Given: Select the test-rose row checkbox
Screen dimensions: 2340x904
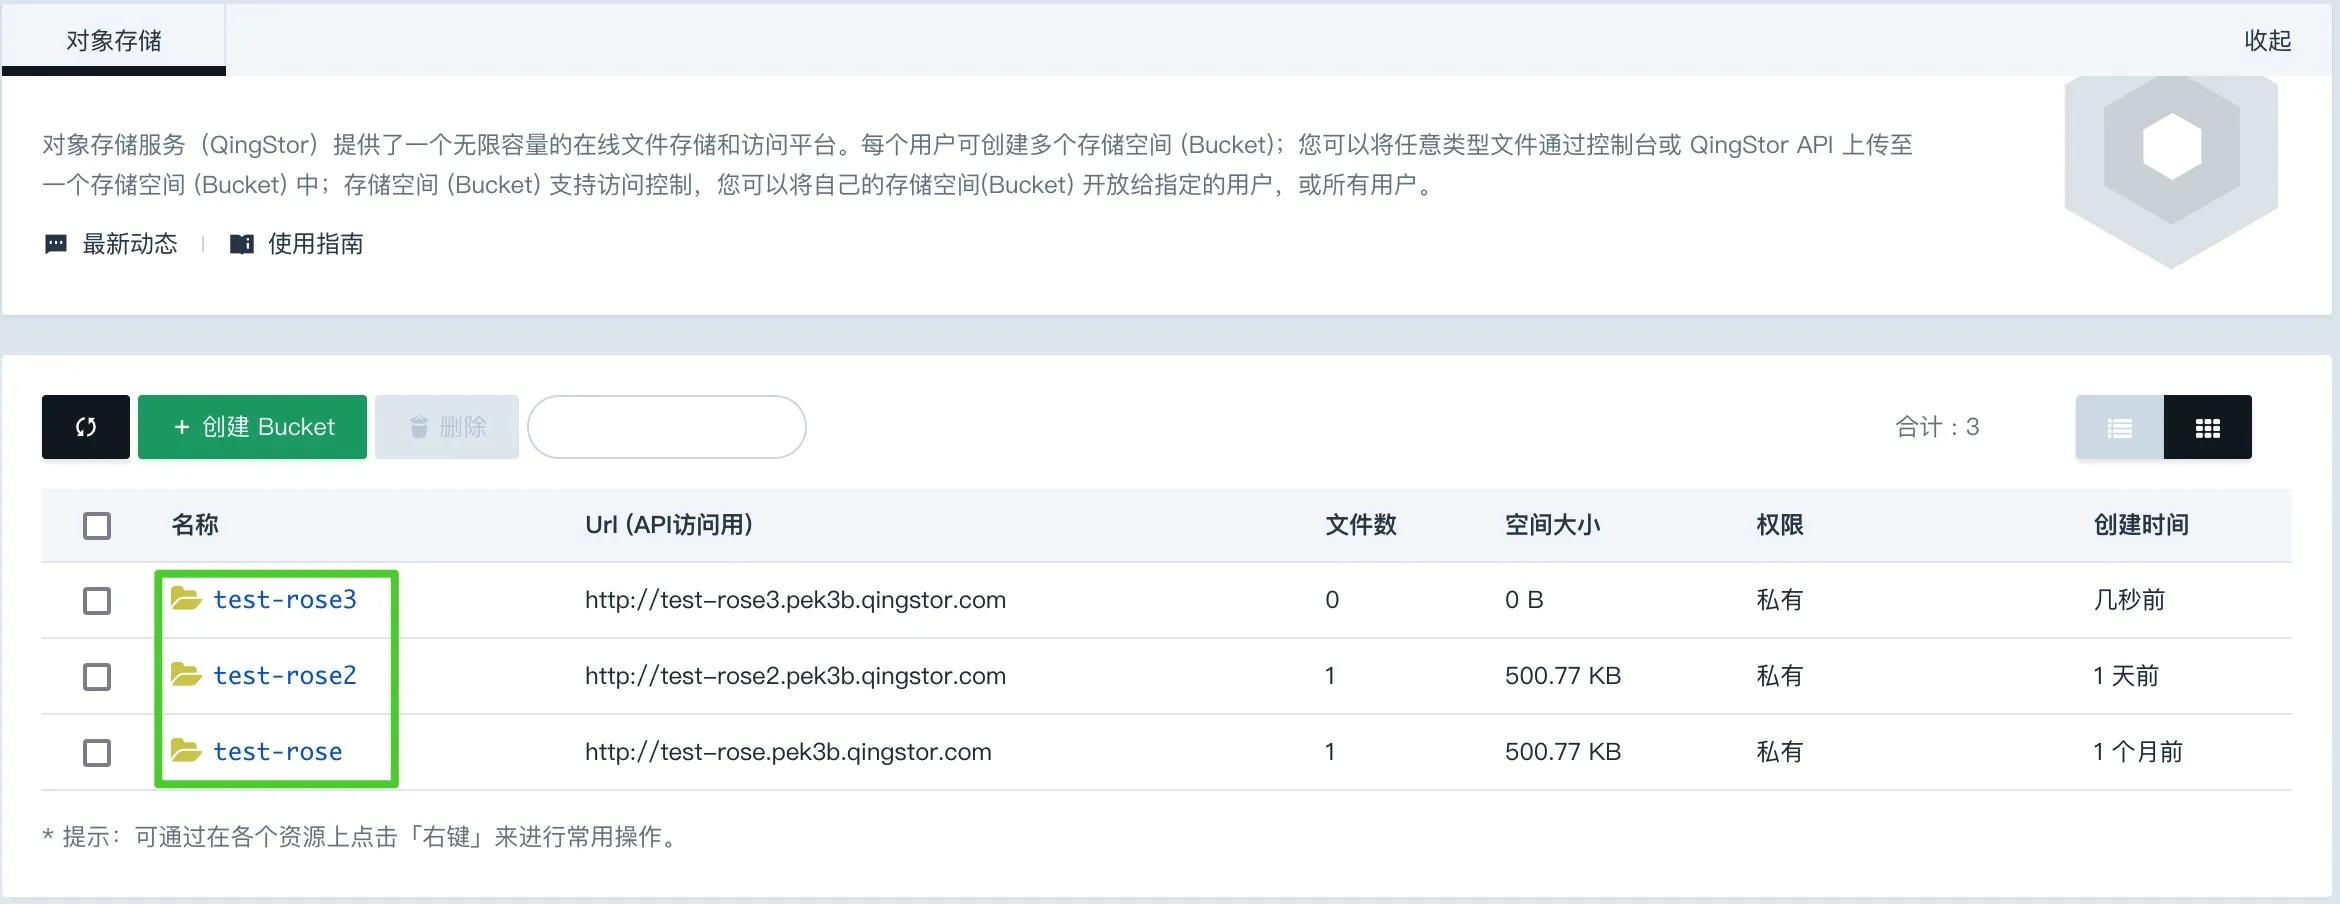Looking at the screenshot, I should [x=97, y=753].
